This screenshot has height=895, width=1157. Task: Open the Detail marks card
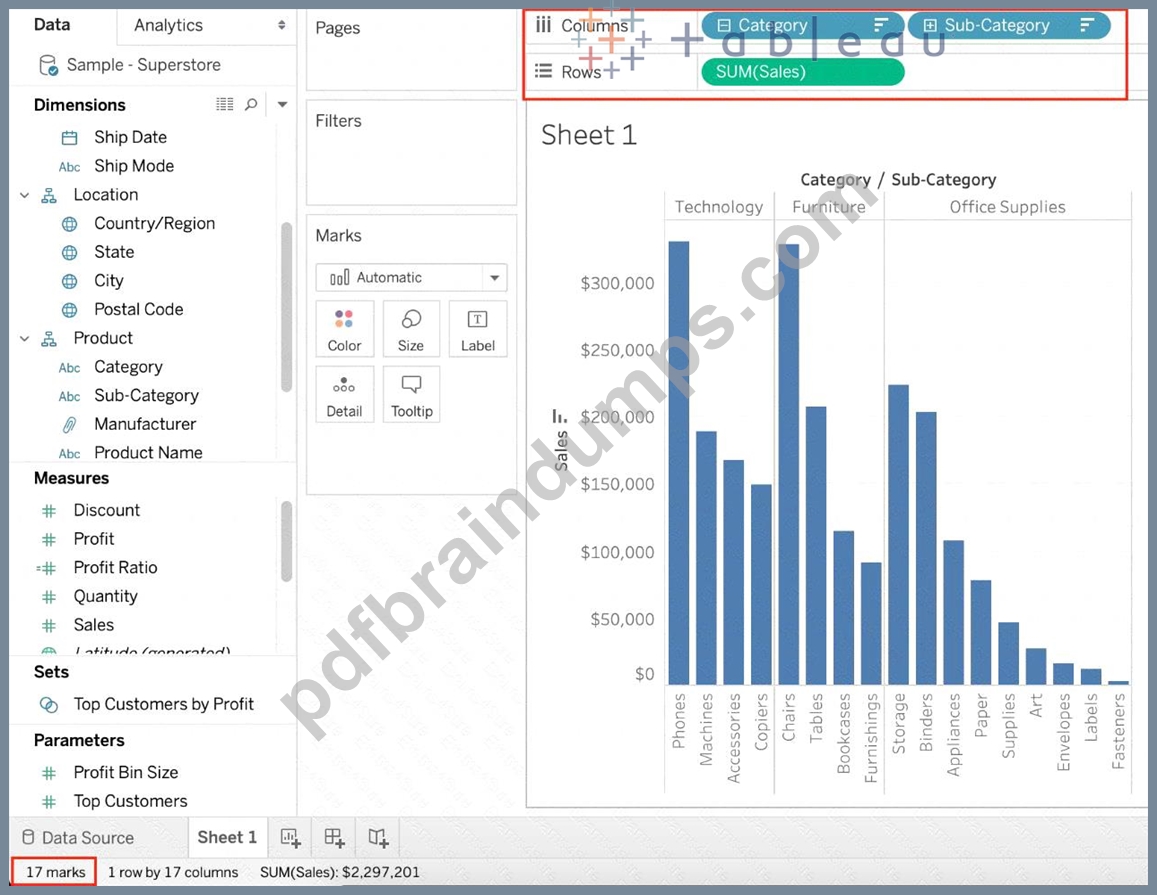[x=344, y=395]
